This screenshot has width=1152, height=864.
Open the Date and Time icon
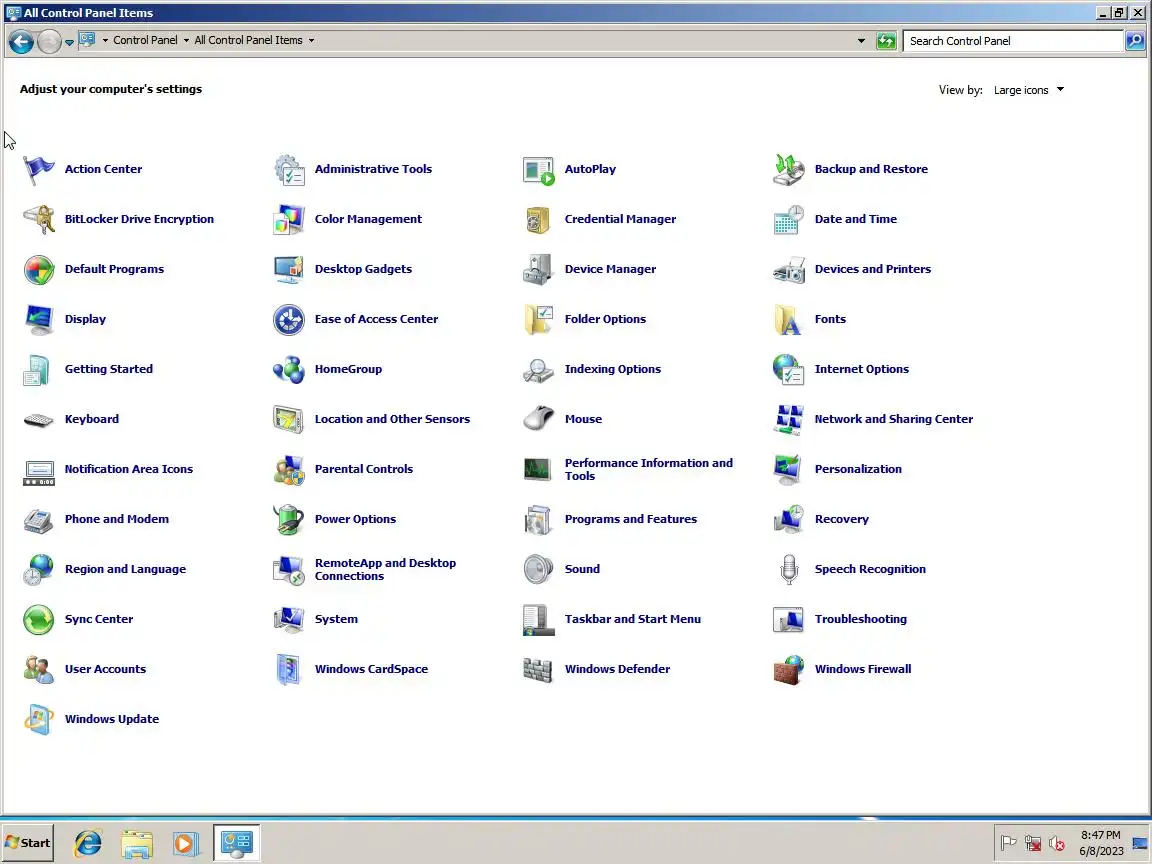[789, 220]
